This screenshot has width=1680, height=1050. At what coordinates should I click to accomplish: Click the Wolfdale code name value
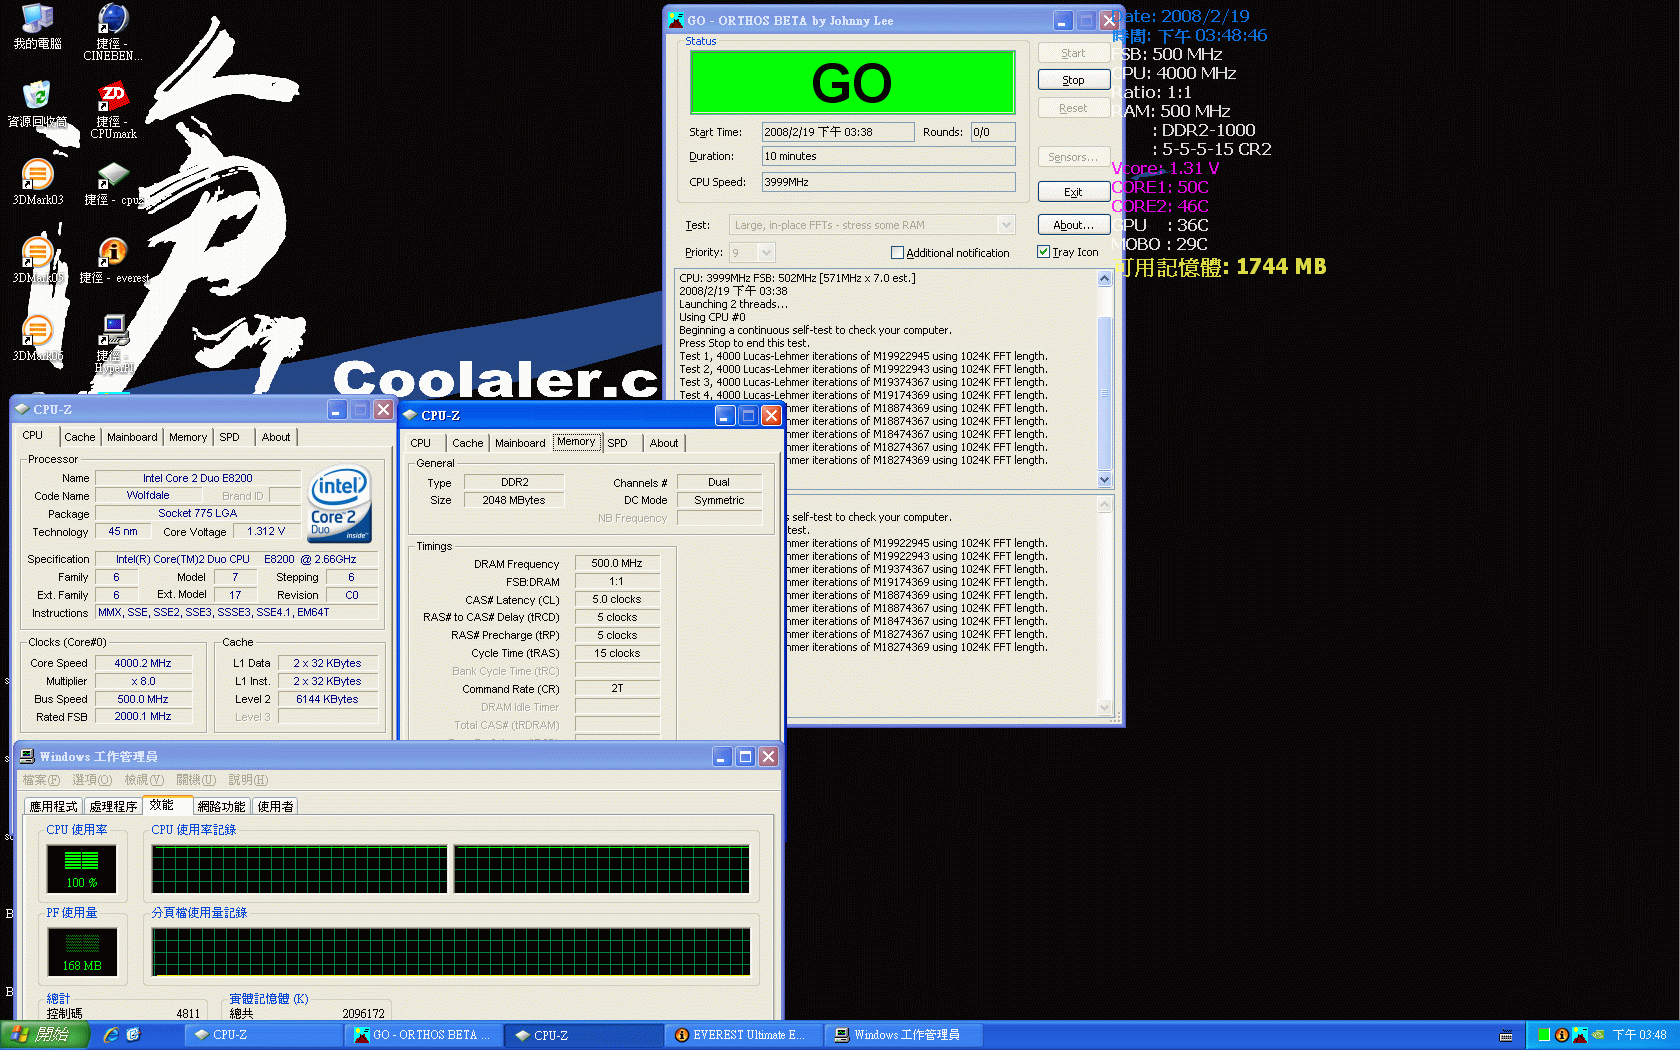tap(148, 496)
